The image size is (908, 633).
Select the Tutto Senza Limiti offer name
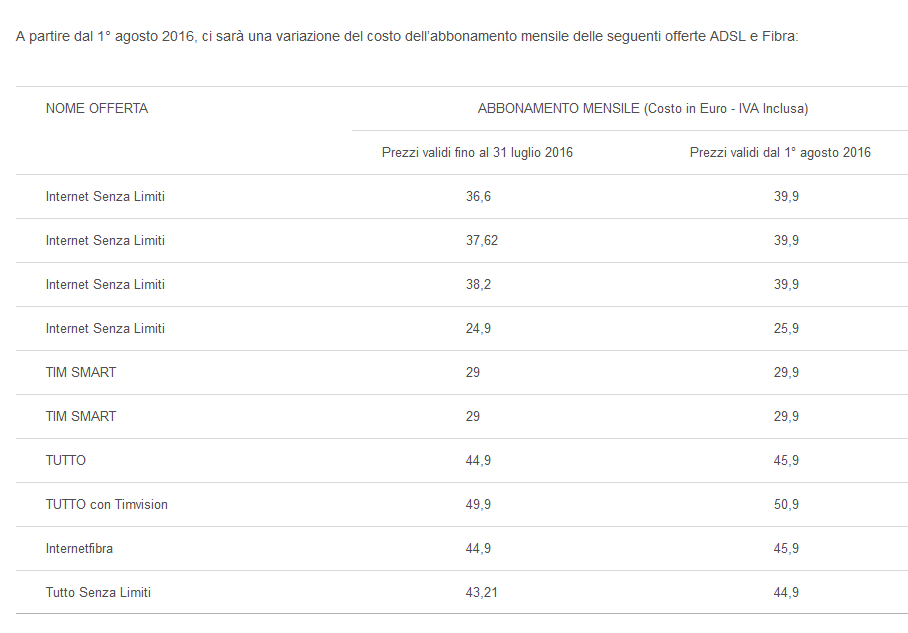(x=98, y=593)
